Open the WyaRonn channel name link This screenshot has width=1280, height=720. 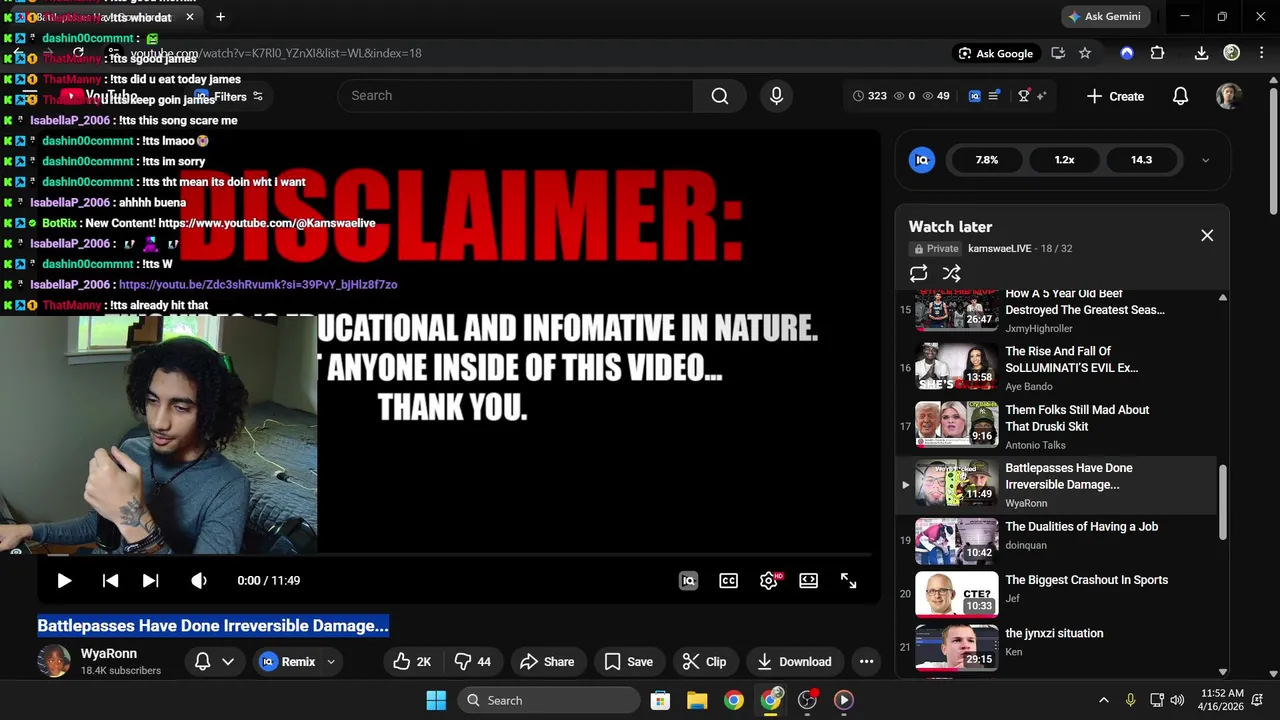click(109, 654)
